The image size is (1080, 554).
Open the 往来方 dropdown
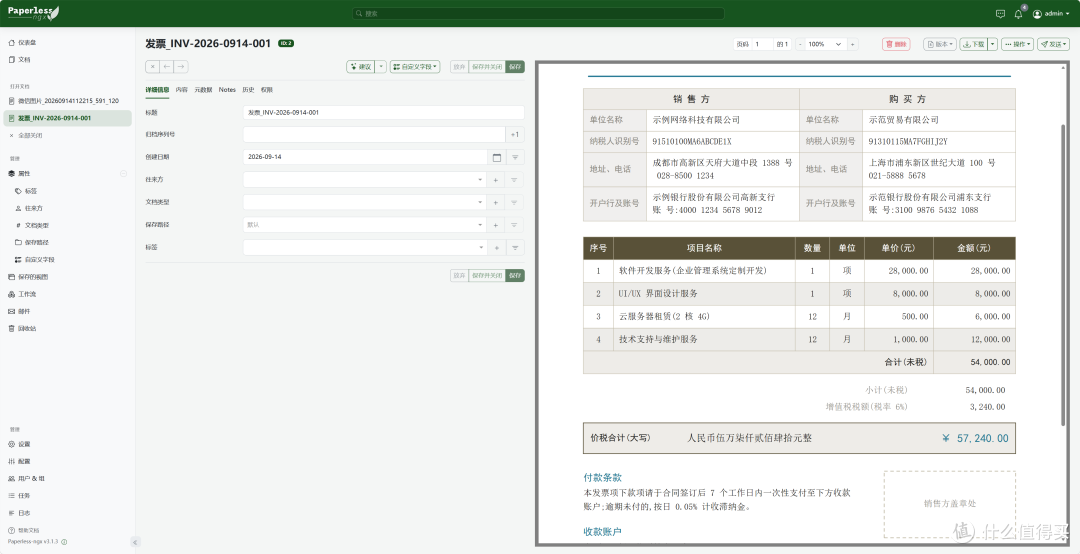pyautogui.click(x=364, y=180)
